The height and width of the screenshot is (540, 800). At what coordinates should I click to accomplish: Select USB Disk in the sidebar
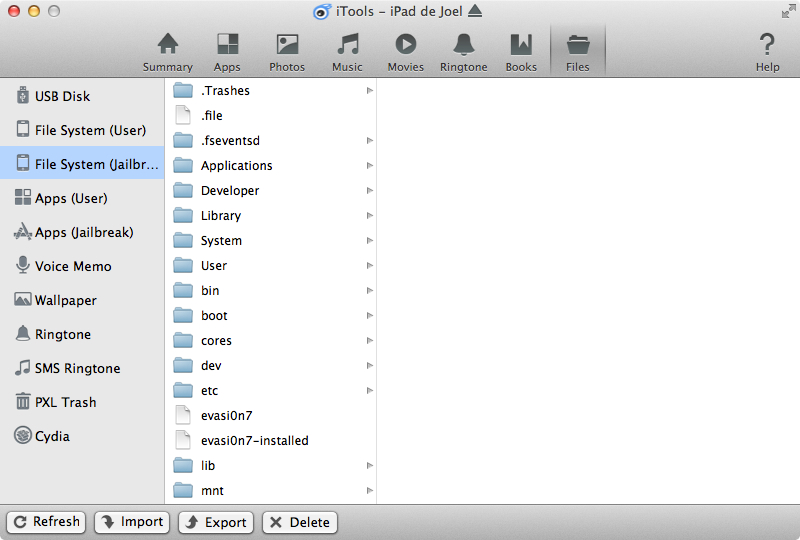tap(82, 96)
